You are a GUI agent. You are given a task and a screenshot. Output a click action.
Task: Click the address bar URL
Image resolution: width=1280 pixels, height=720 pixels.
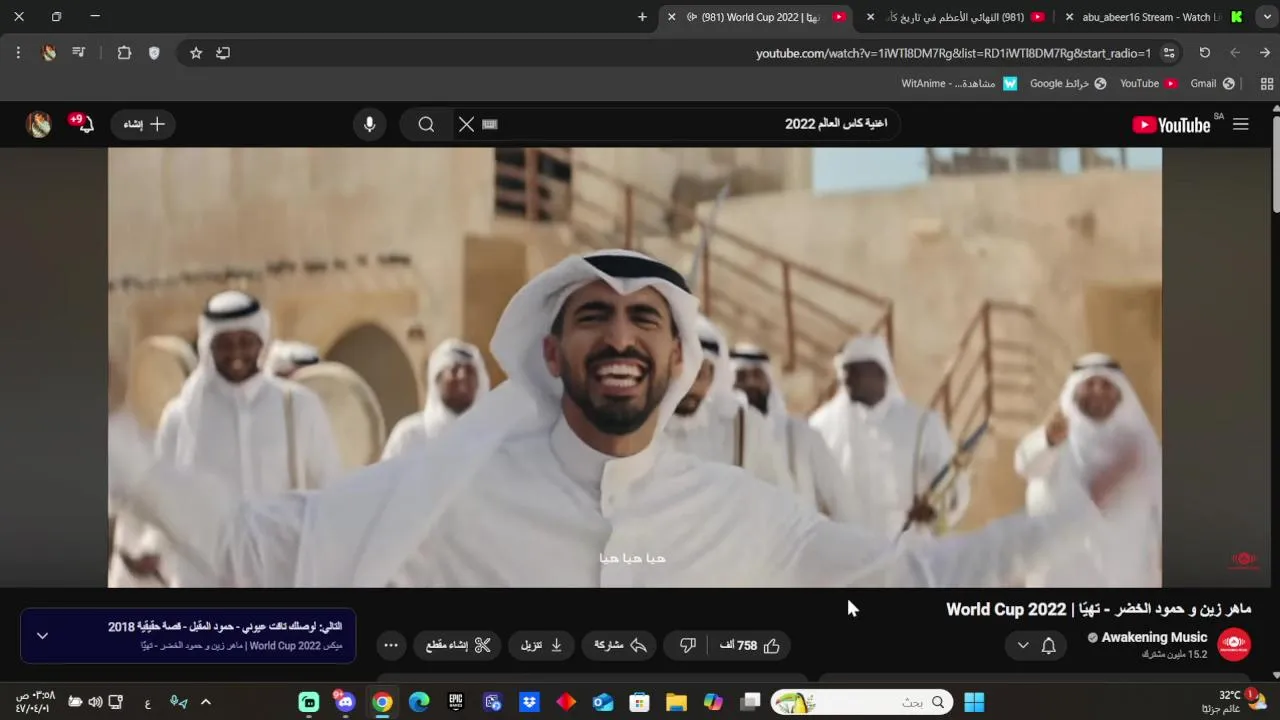point(953,53)
